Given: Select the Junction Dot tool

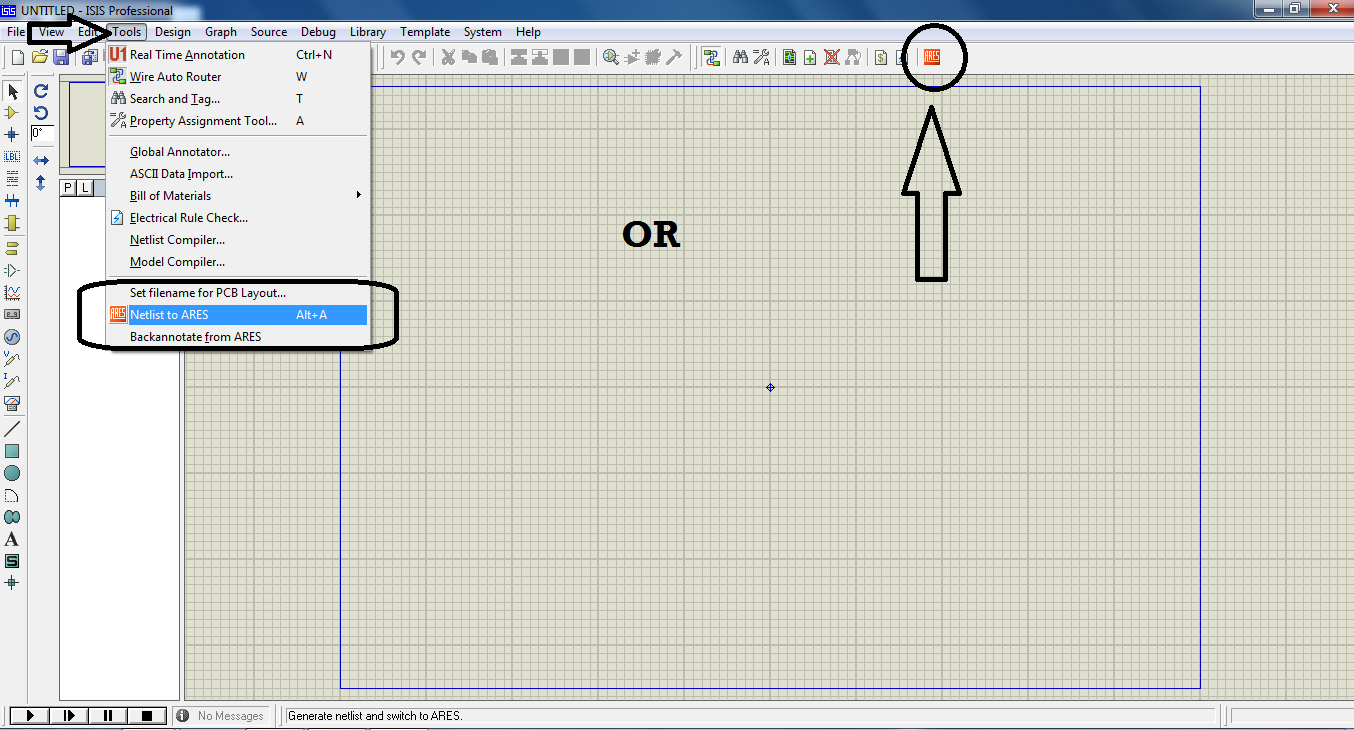Looking at the screenshot, I should coord(12,135).
